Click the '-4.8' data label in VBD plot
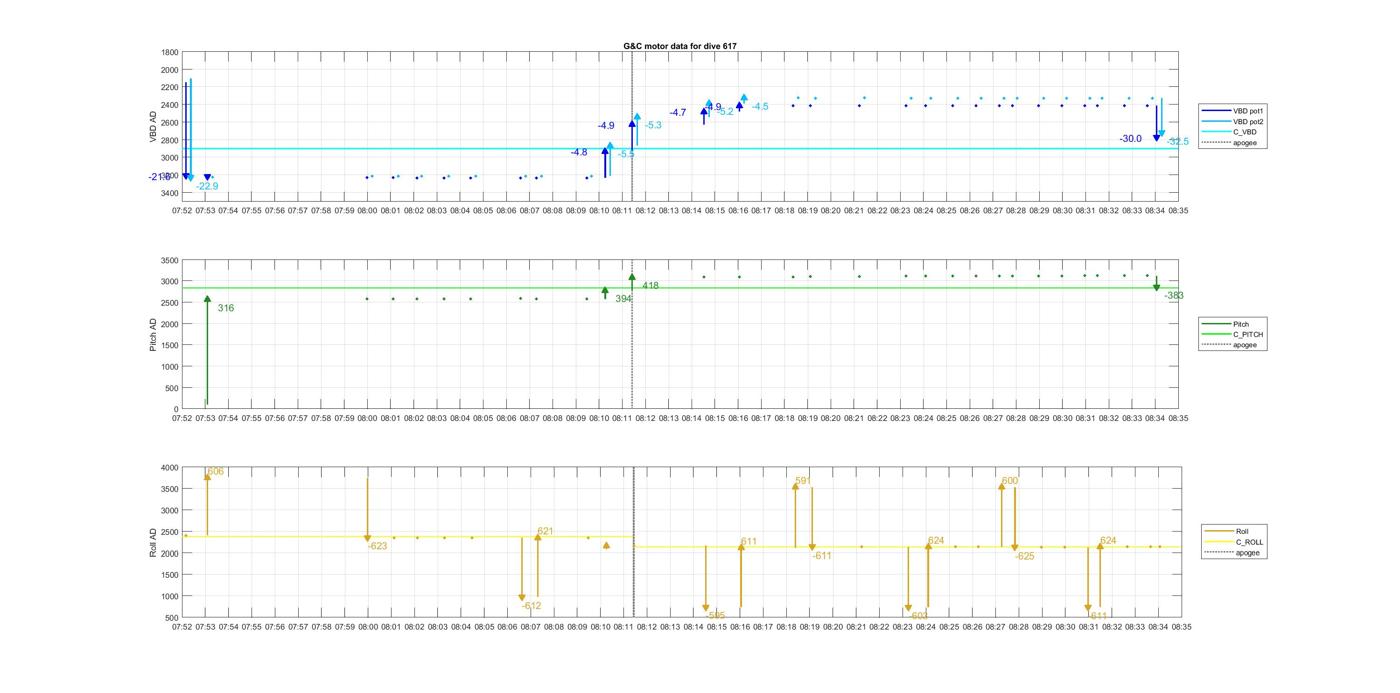This screenshot has width=1400, height=693. [579, 153]
